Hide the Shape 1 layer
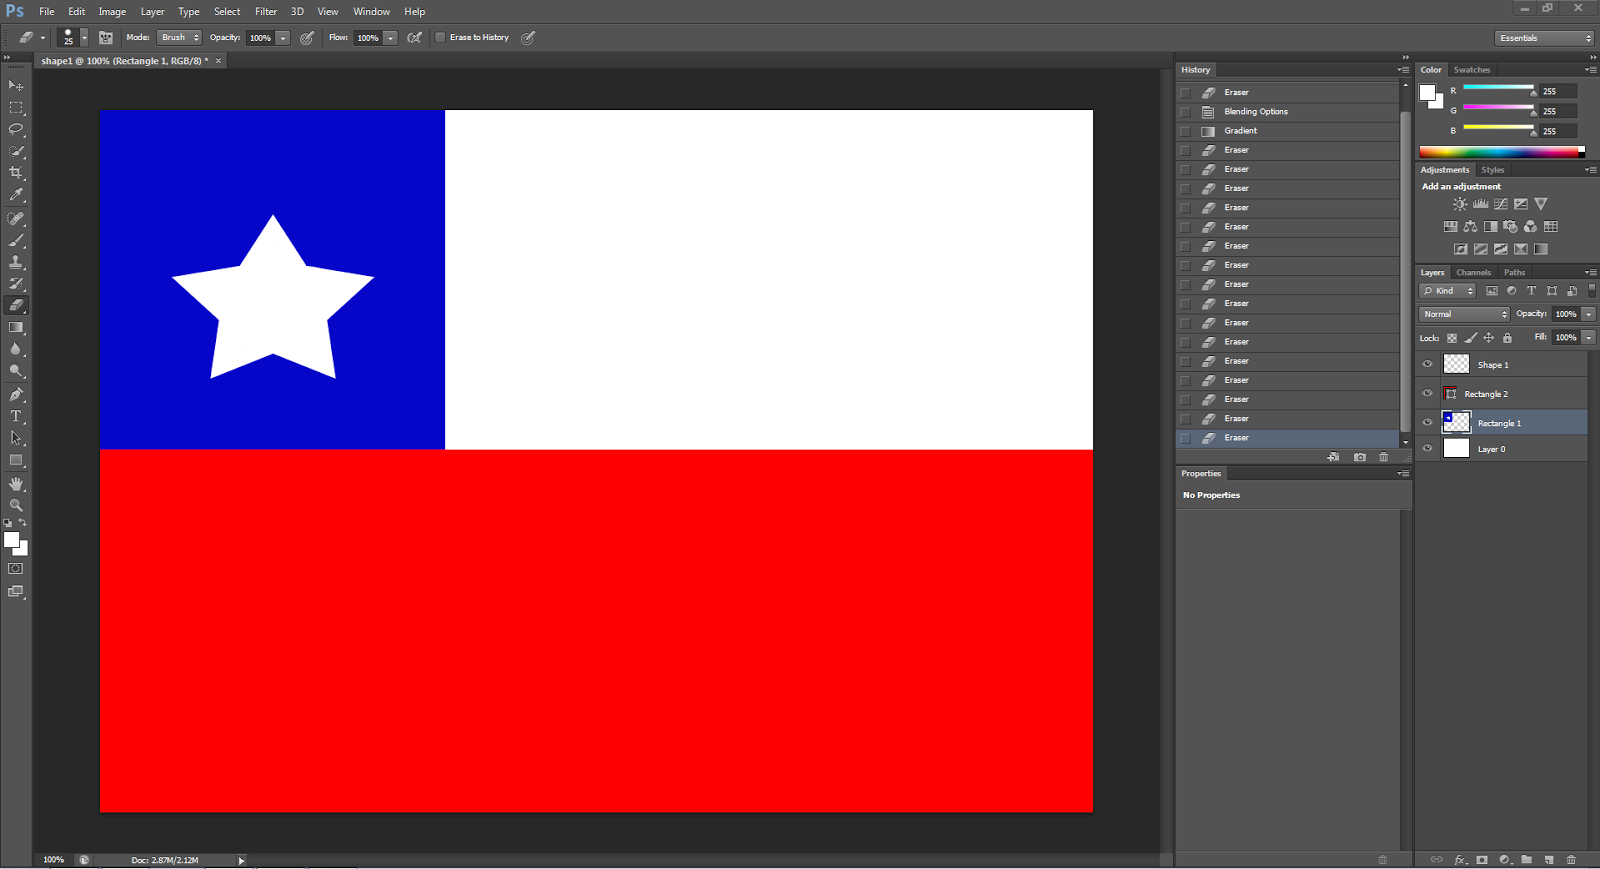The image size is (1600, 869). pyautogui.click(x=1427, y=365)
